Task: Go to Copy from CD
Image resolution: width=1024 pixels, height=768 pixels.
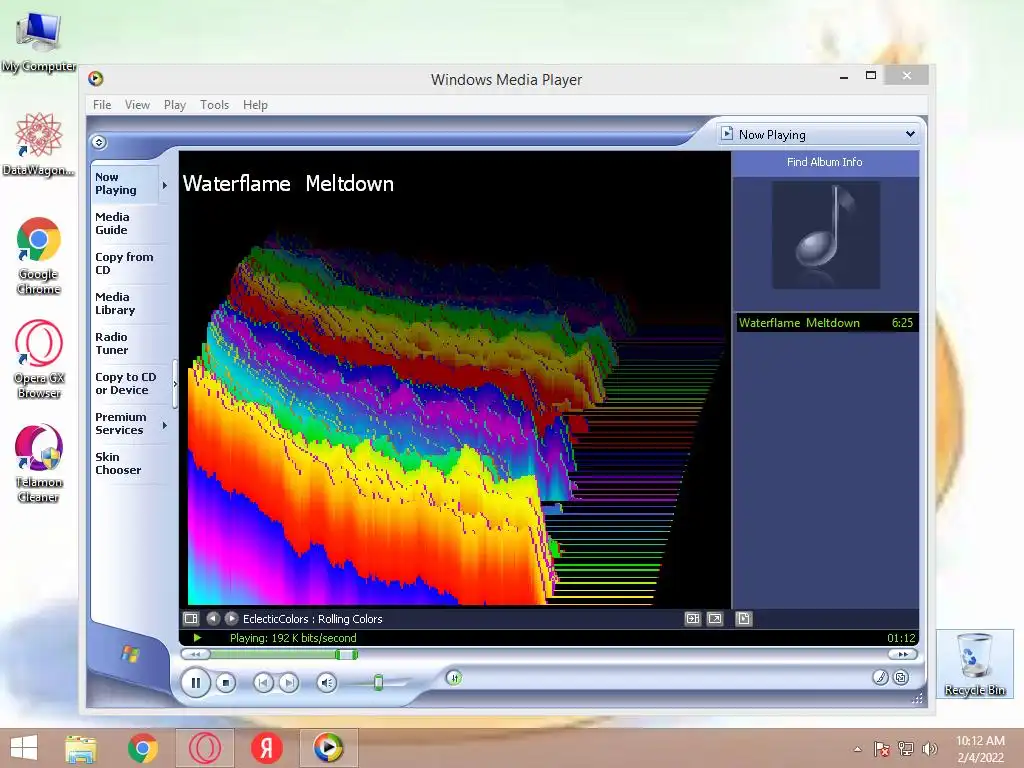Action: pos(124,263)
